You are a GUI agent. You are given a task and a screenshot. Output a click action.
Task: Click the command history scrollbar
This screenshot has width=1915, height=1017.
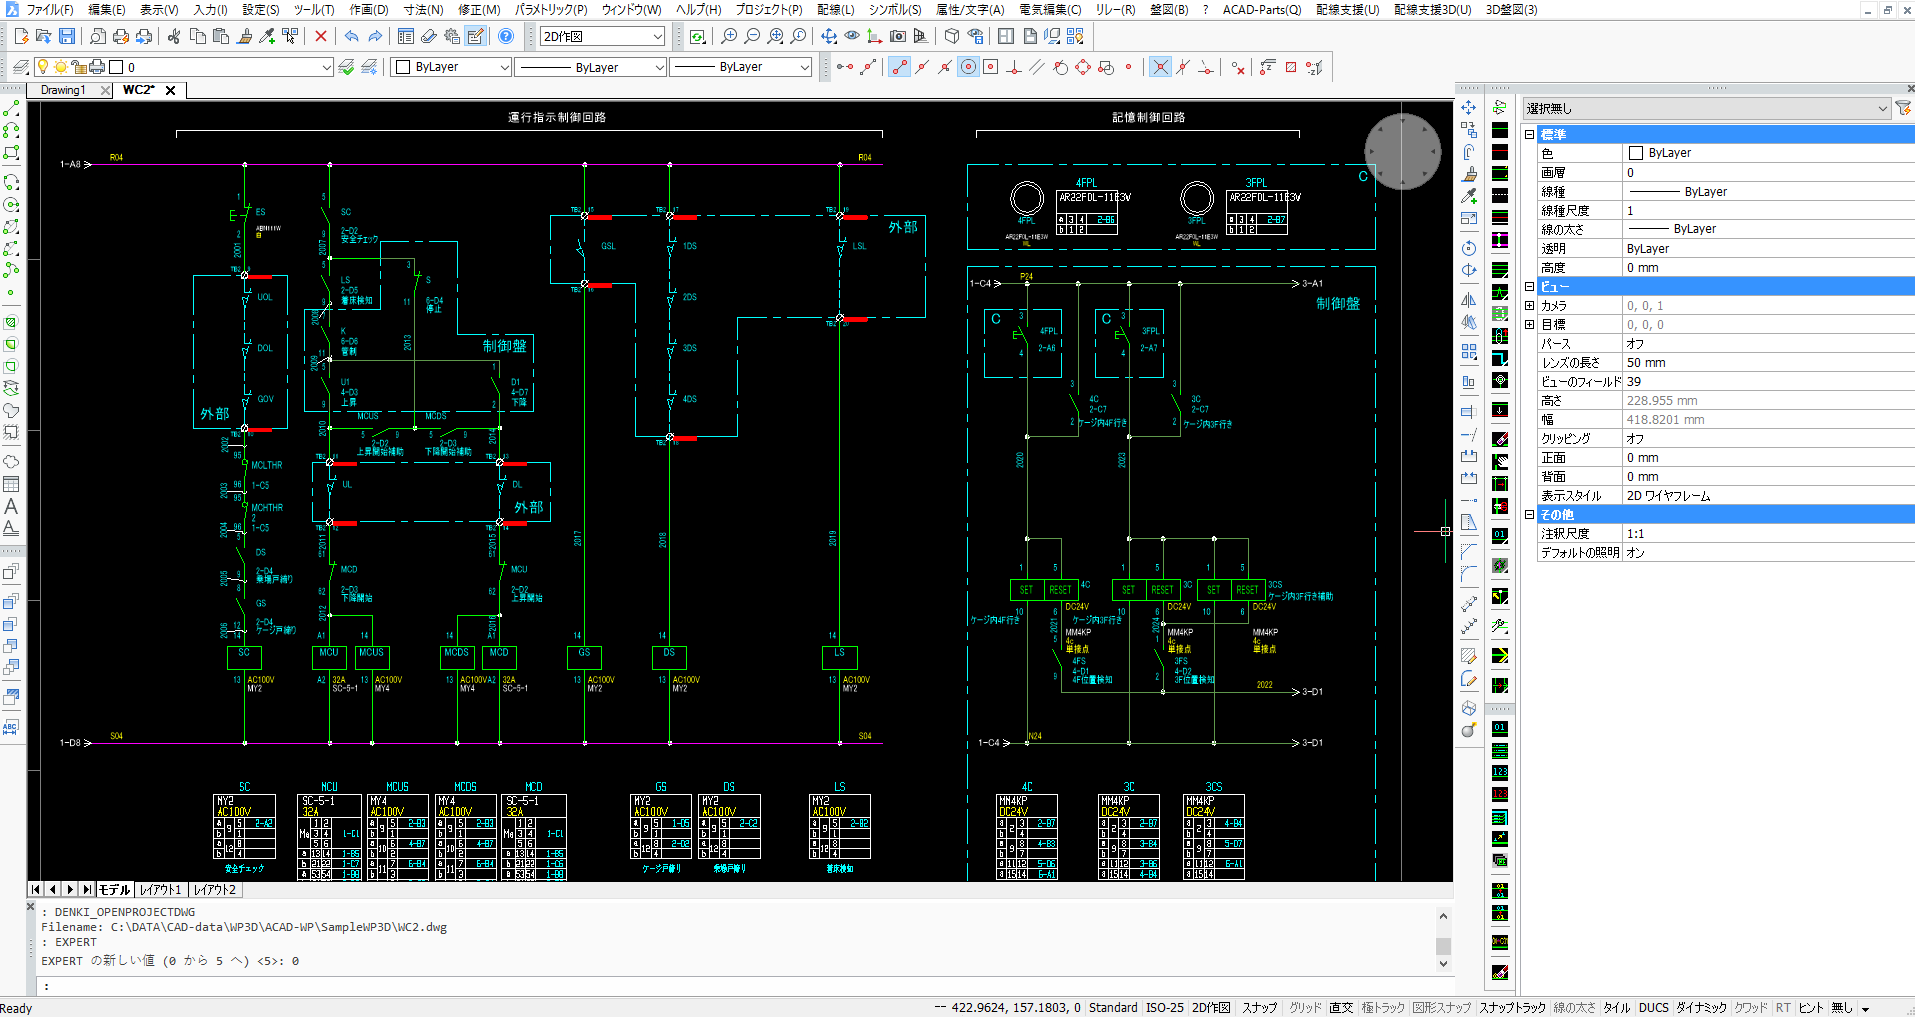tap(1443, 940)
